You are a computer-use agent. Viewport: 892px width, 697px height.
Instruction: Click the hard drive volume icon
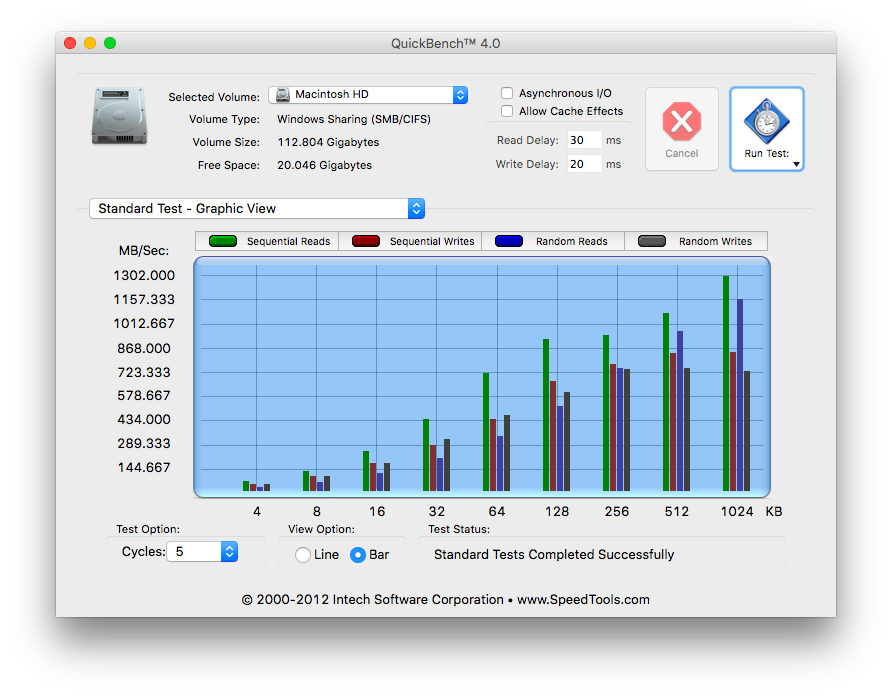coord(120,115)
